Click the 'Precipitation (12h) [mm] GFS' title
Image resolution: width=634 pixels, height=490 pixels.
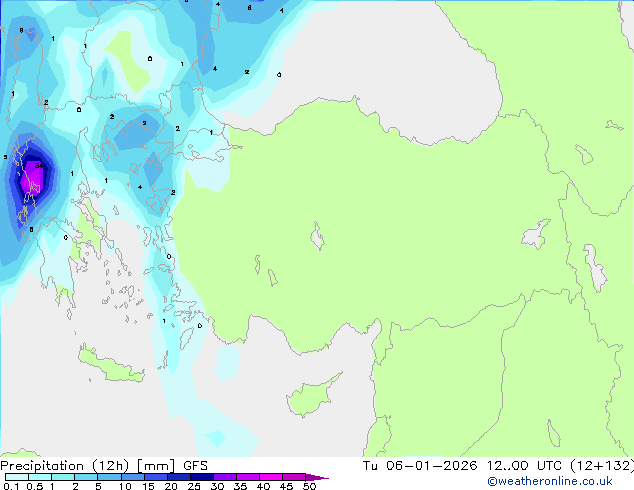(x=104, y=466)
